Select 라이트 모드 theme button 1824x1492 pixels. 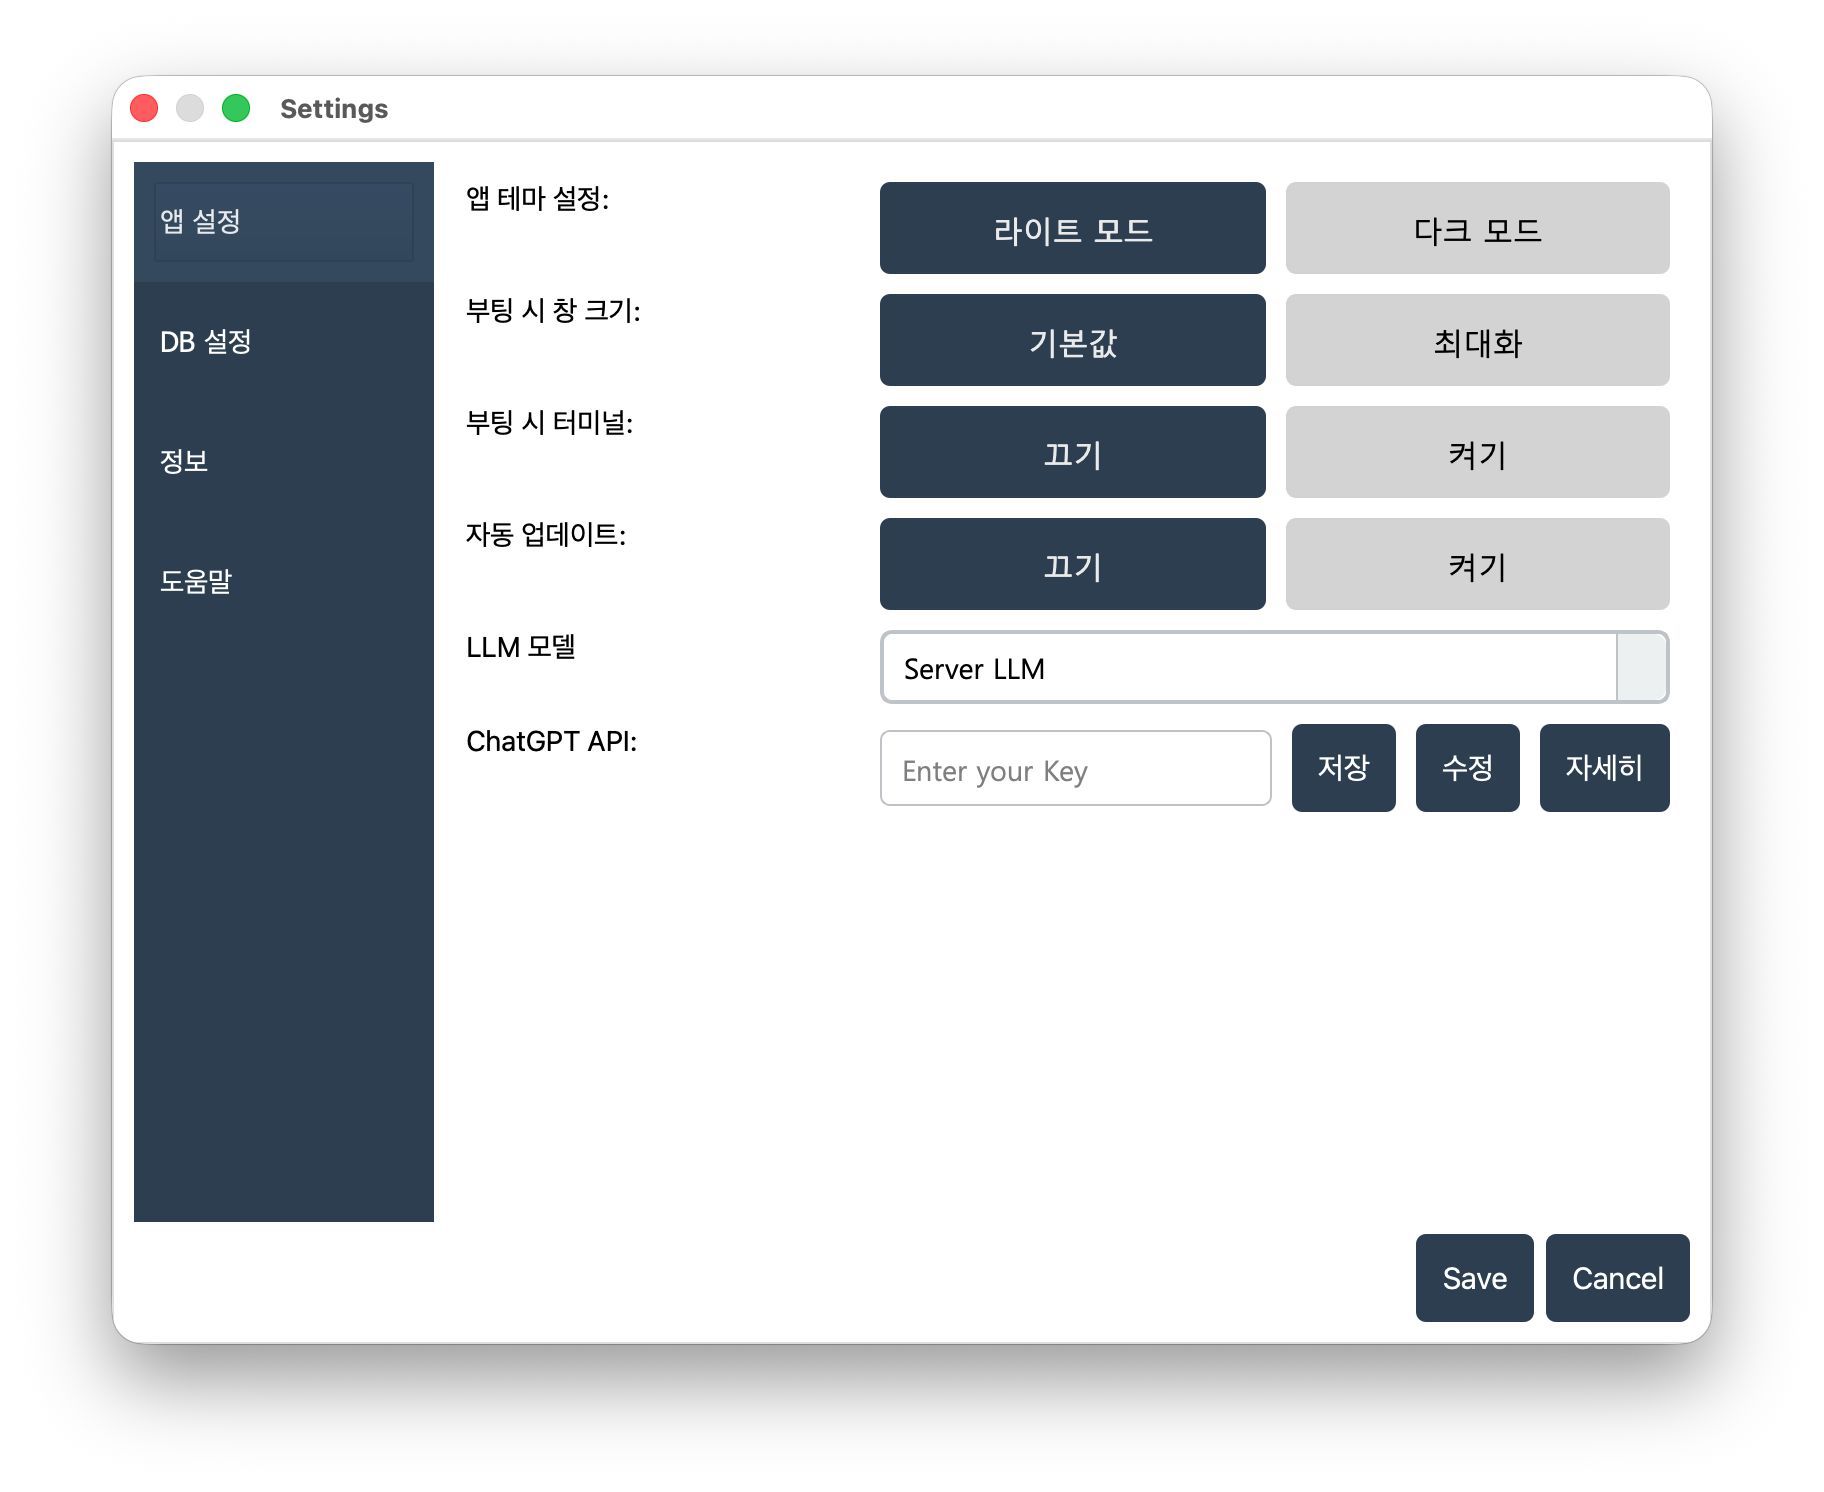tap(1072, 228)
